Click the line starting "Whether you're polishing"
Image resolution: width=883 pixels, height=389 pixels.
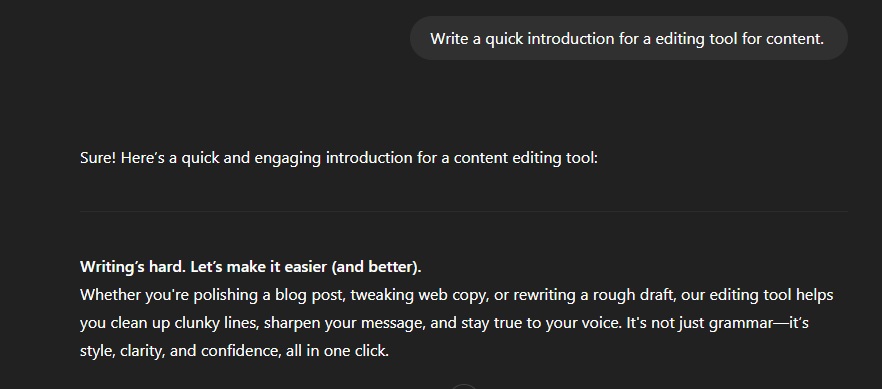point(457,295)
